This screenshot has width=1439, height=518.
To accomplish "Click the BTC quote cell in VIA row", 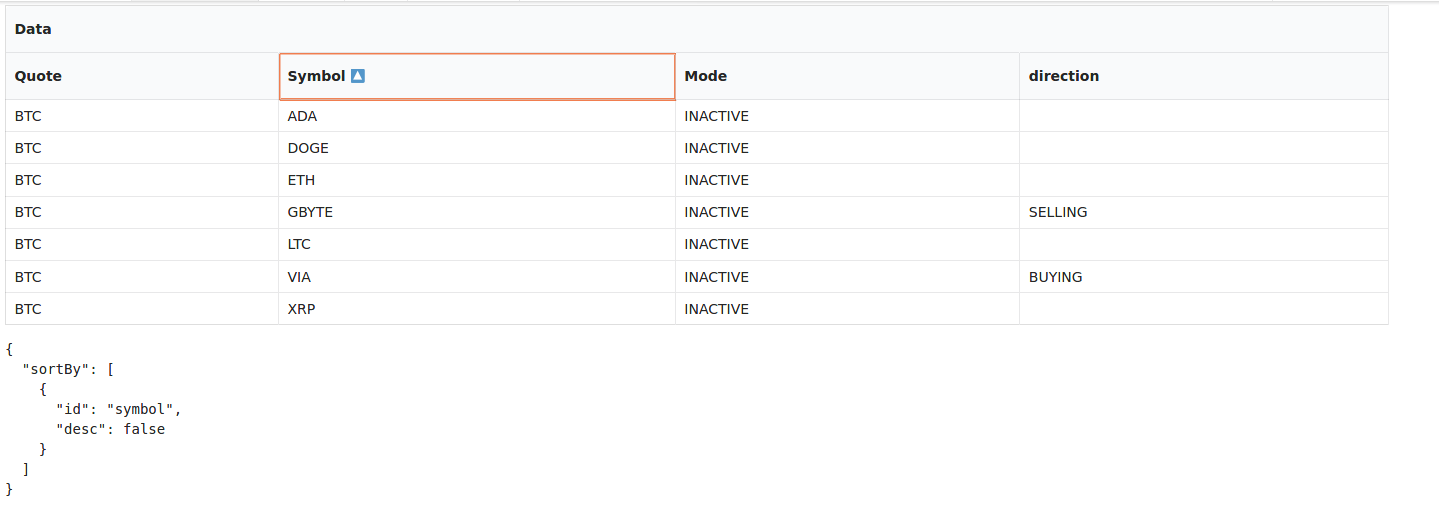I will pos(142,277).
